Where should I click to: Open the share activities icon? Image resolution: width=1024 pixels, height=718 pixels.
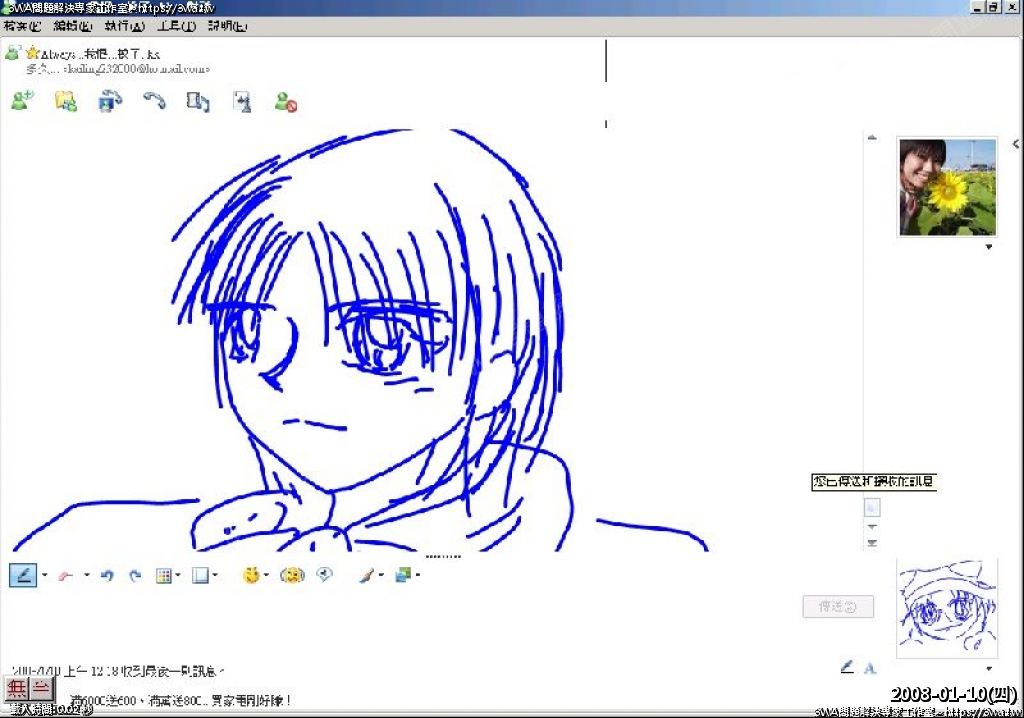[x=198, y=101]
